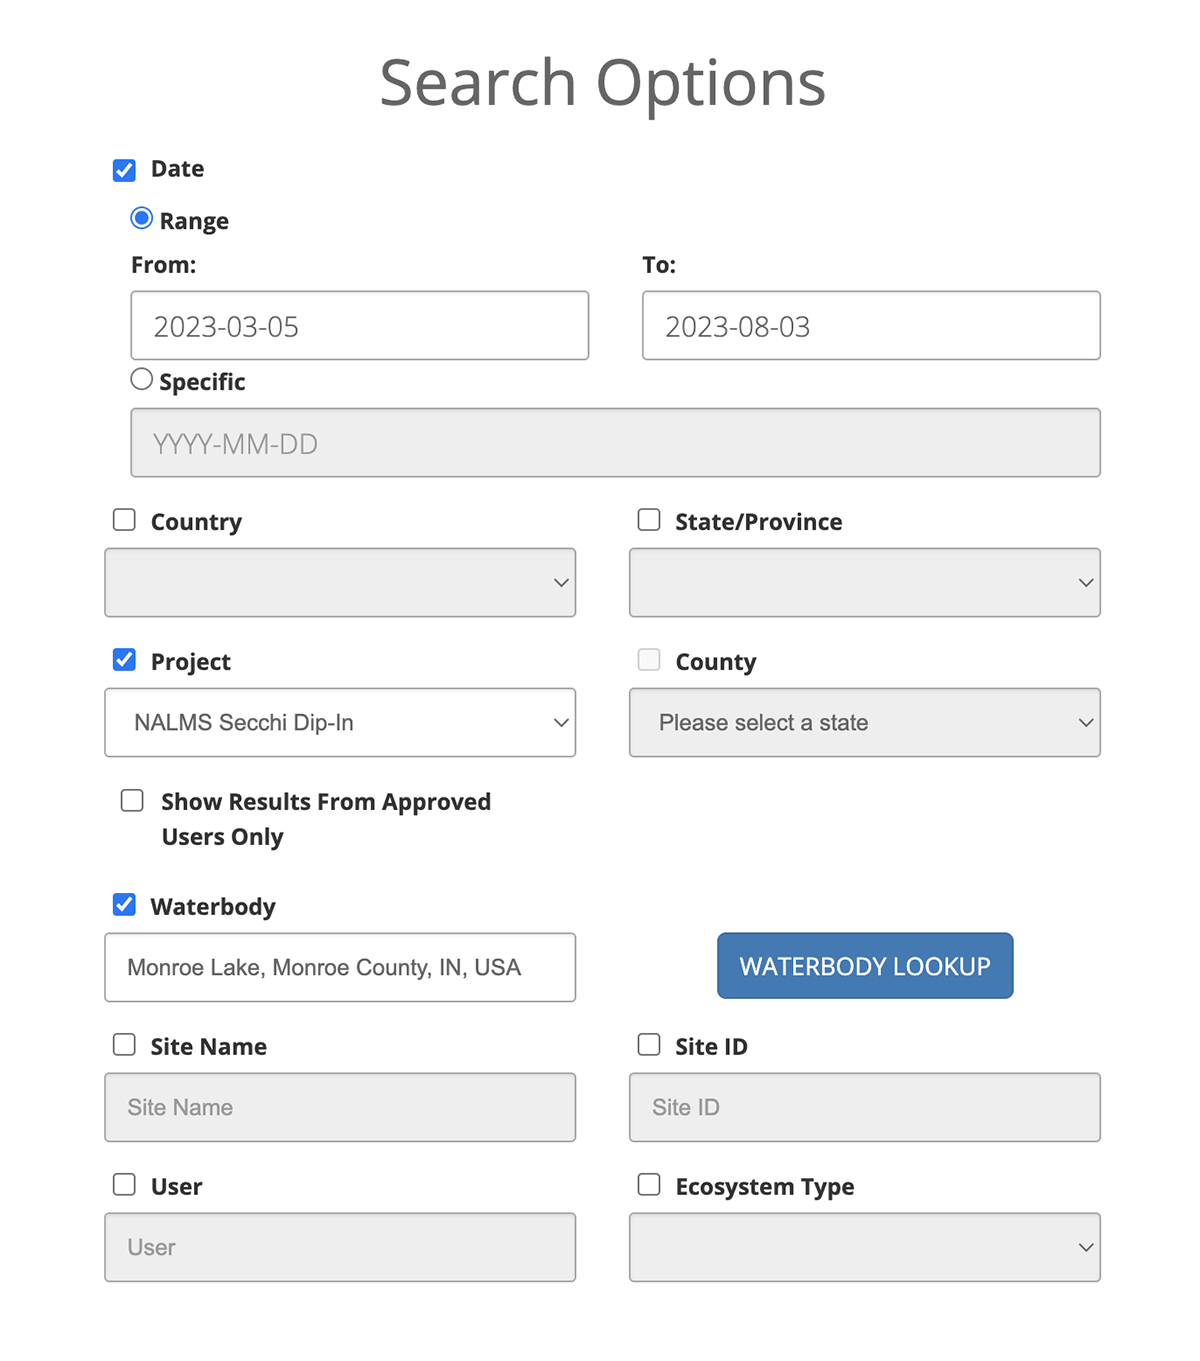Enable the State/Province filter checkbox
This screenshot has height=1361, width=1200.
(649, 520)
